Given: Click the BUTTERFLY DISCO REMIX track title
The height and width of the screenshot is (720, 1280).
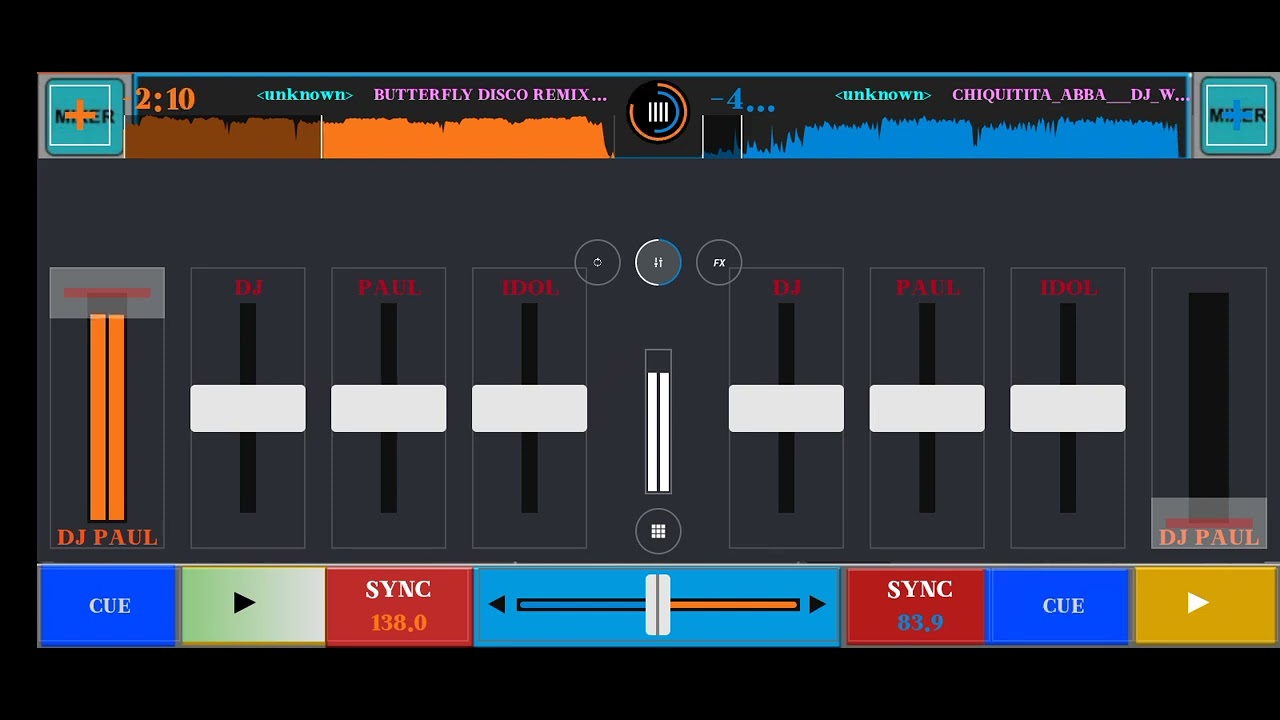Looking at the screenshot, I should coord(490,95).
